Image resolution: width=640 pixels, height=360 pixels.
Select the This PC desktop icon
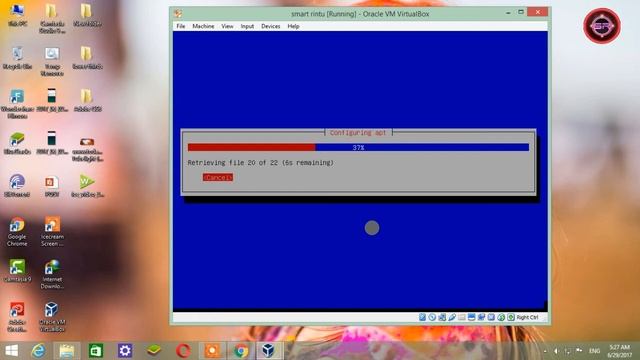point(17,15)
